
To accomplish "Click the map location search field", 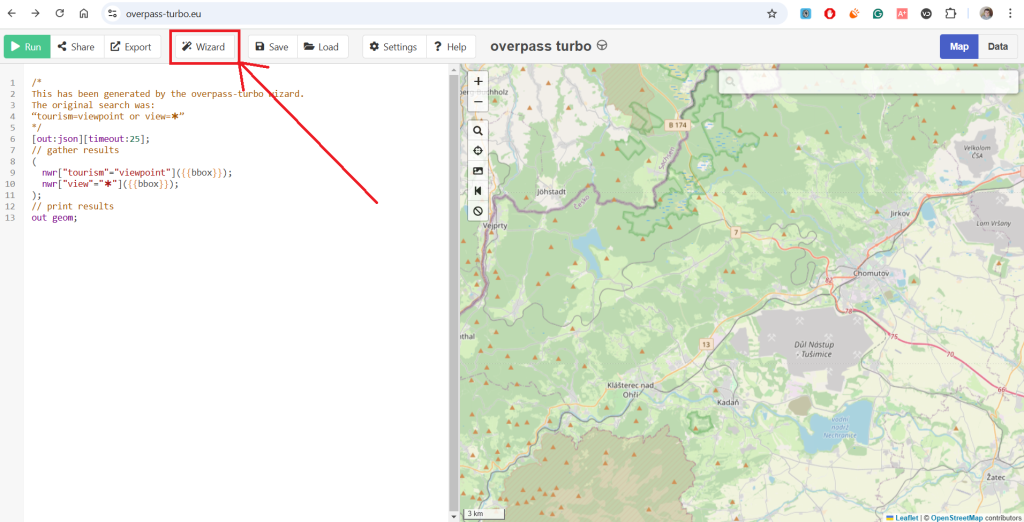I will pyautogui.click(x=868, y=82).
